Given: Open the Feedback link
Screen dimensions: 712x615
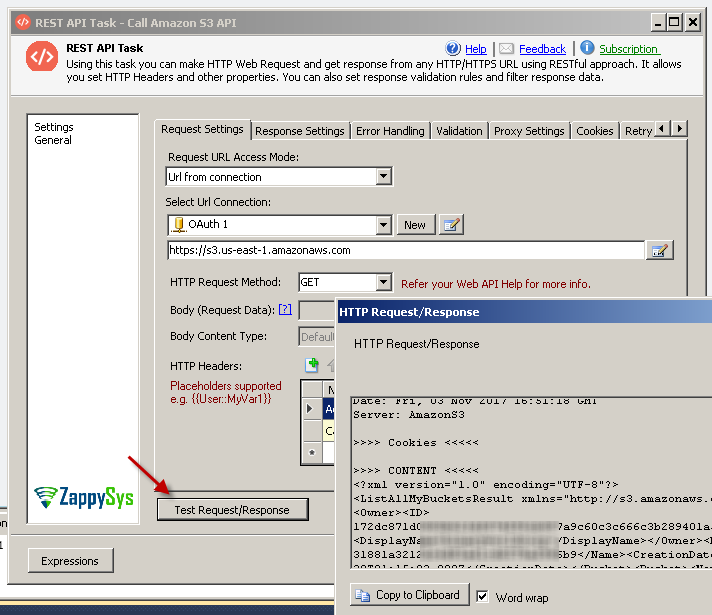Looking at the screenshot, I should pyautogui.click(x=542, y=49).
